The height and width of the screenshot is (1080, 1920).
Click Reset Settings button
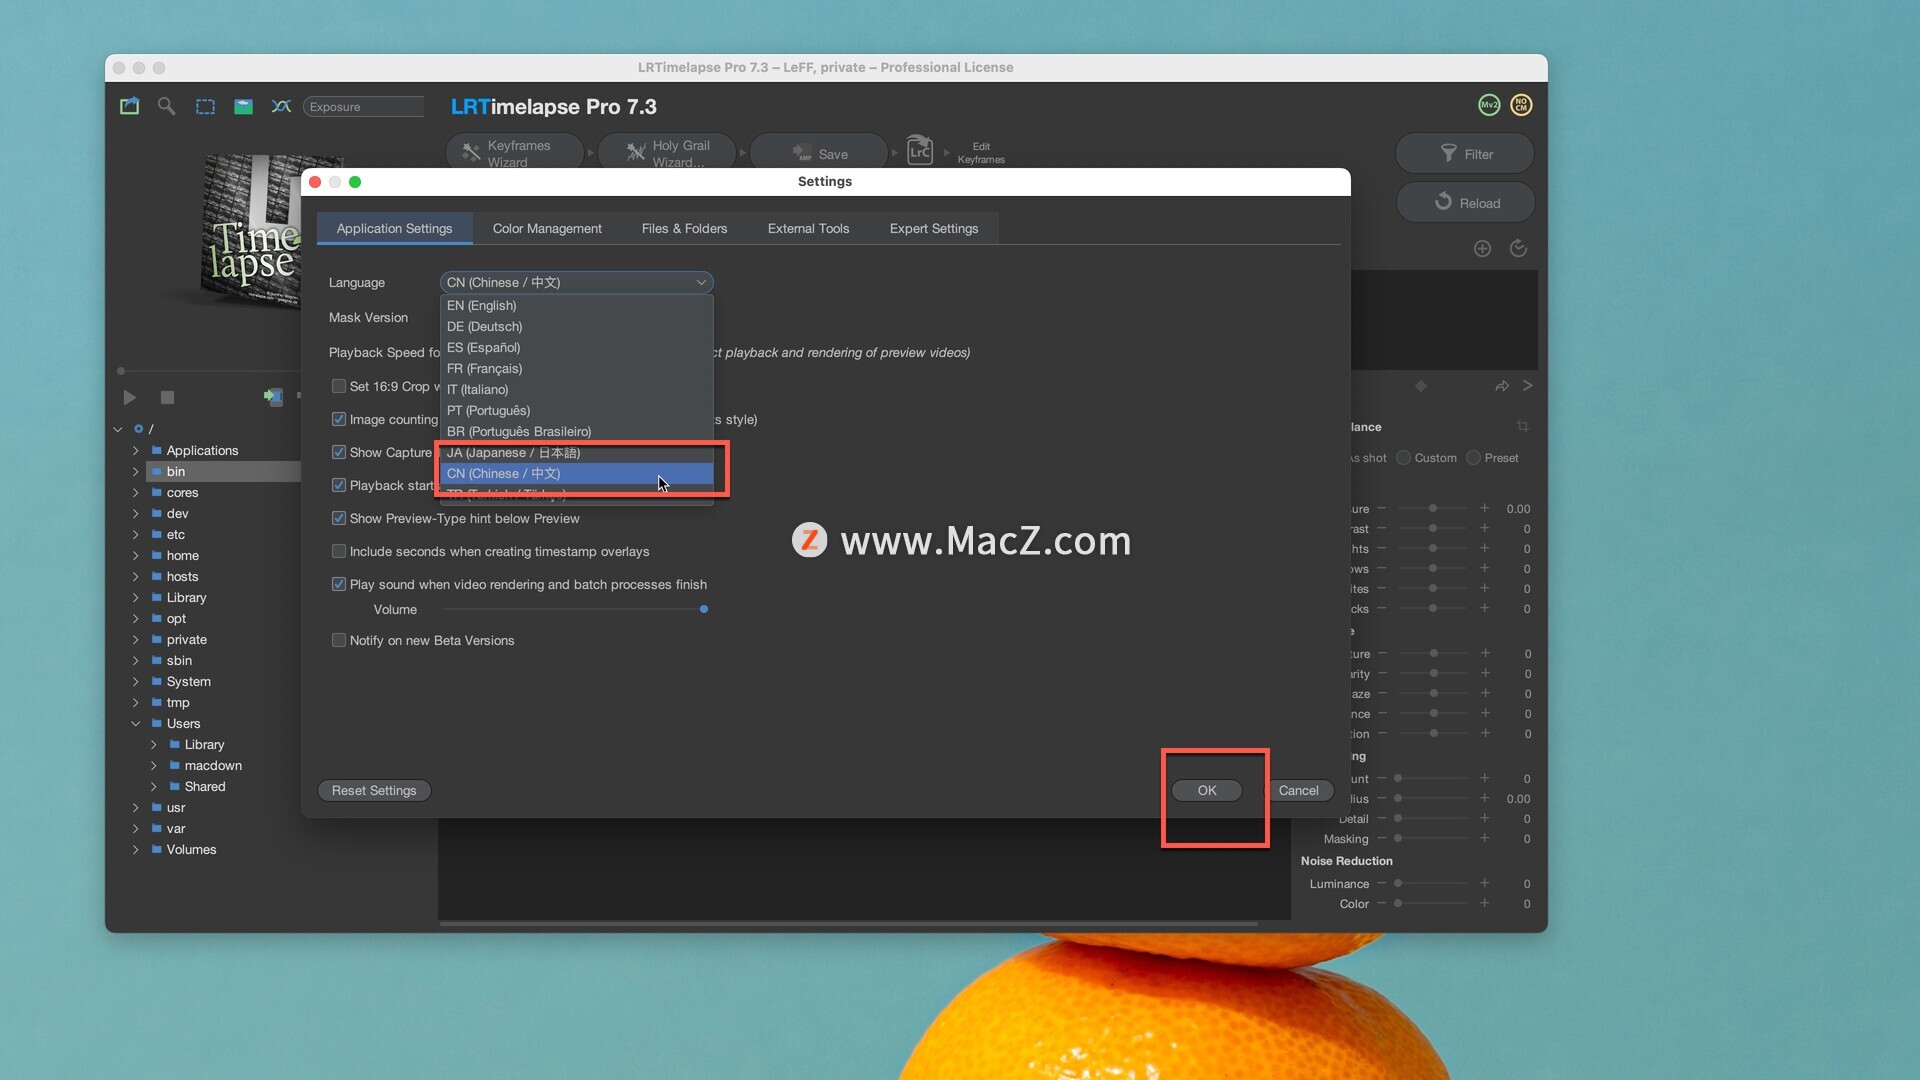[374, 790]
